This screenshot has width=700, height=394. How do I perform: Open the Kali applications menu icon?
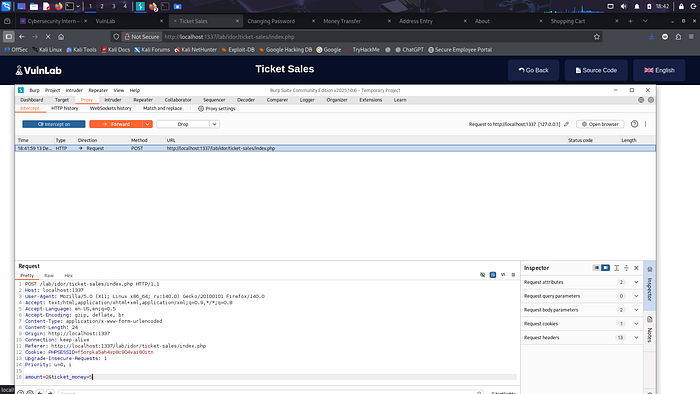pyautogui.click(x=6, y=6)
